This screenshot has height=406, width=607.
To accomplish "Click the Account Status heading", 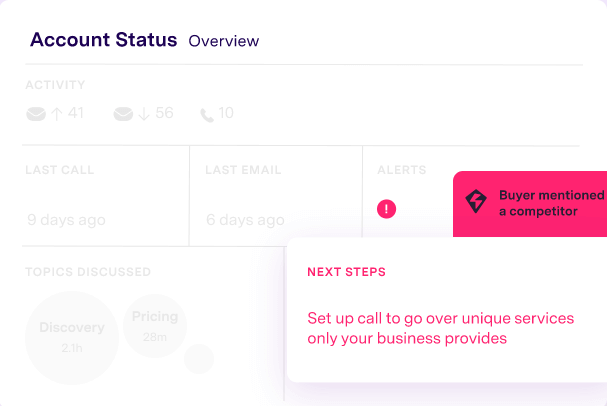I will point(104,39).
